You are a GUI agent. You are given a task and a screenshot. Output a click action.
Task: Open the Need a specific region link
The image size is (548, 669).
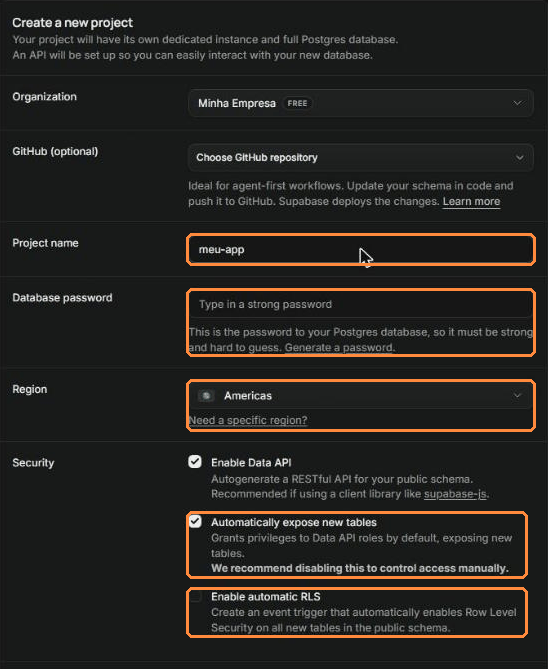click(248, 420)
